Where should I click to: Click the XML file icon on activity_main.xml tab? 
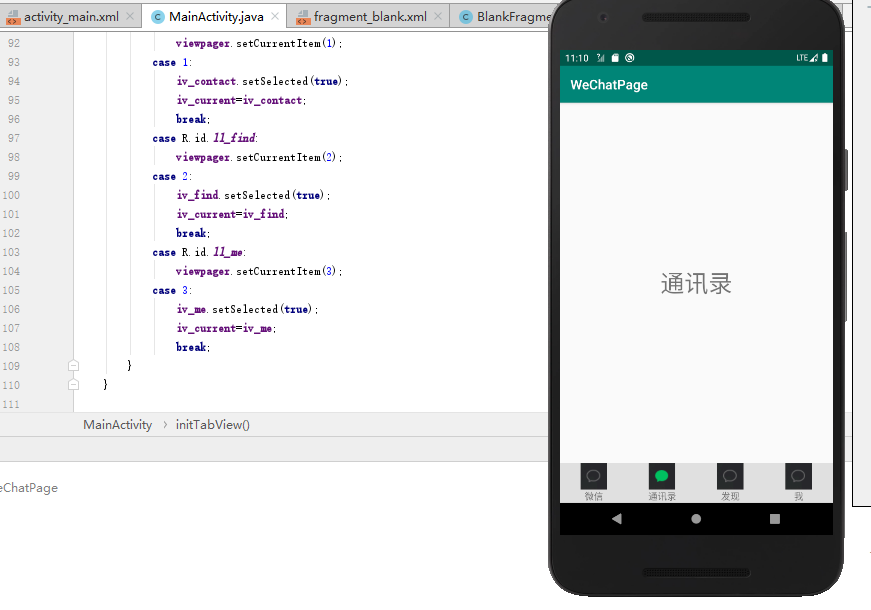tap(12, 17)
